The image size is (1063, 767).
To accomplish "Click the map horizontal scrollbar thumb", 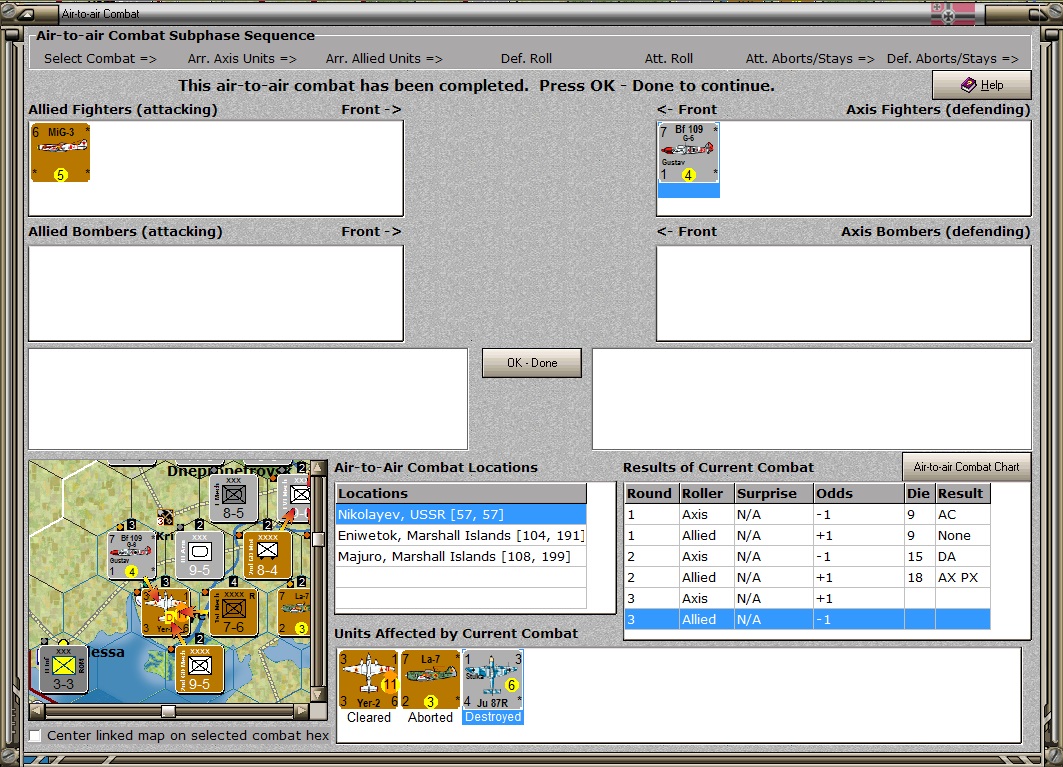I will click(x=168, y=711).
